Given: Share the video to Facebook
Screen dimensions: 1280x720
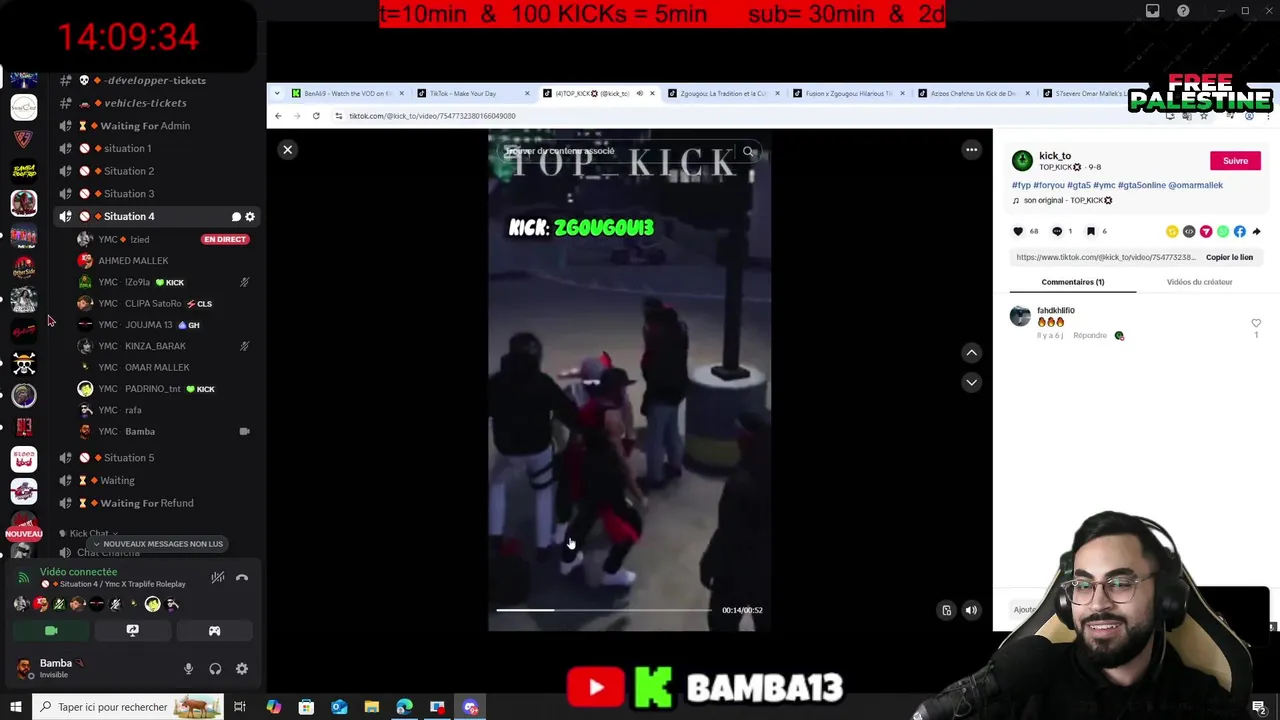Looking at the screenshot, I should [x=1240, y=231].
